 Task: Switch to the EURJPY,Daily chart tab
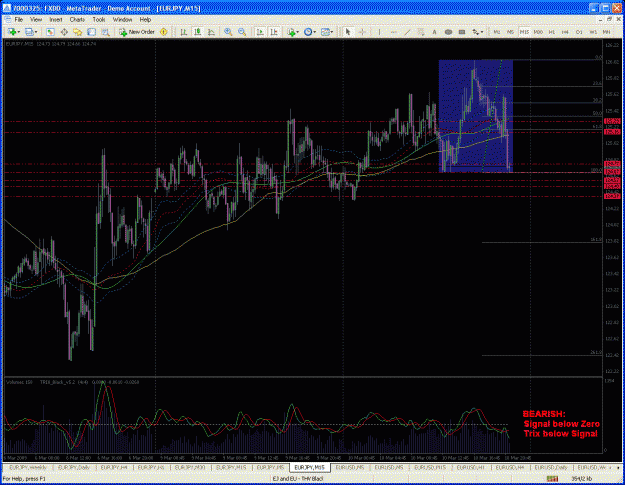tap(74, 467)
